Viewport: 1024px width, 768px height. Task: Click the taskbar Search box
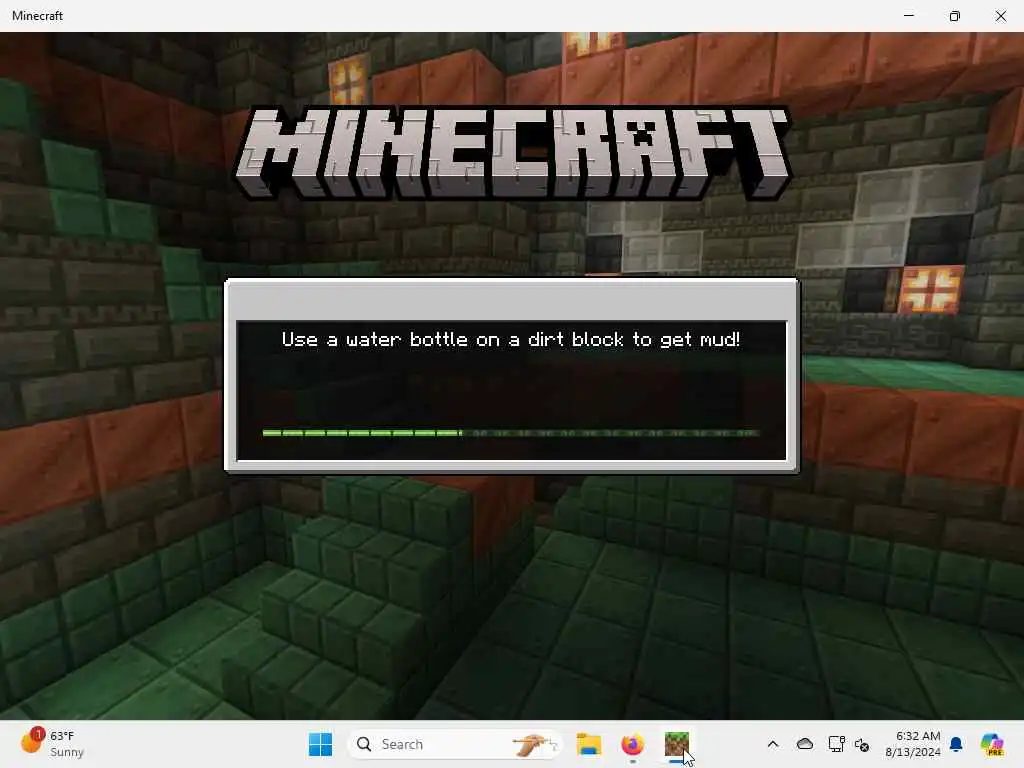tap(455, 744)
